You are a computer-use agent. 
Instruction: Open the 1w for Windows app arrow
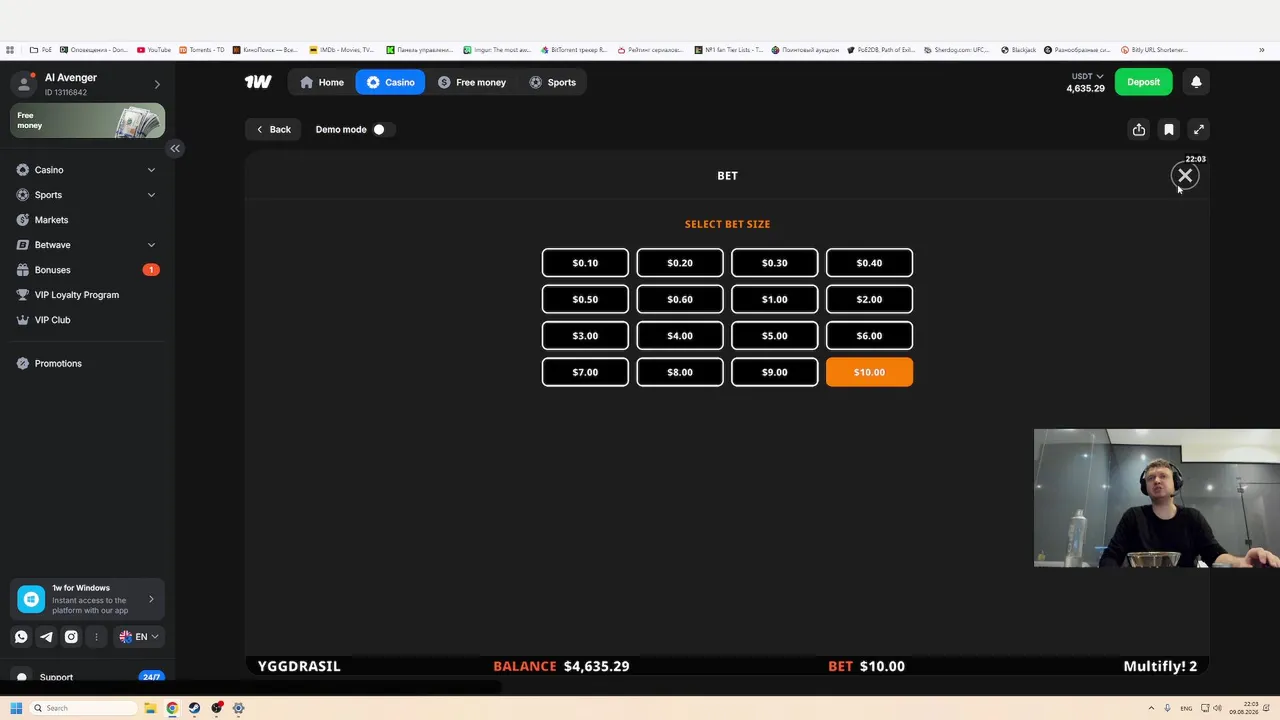tap(151, 599)
